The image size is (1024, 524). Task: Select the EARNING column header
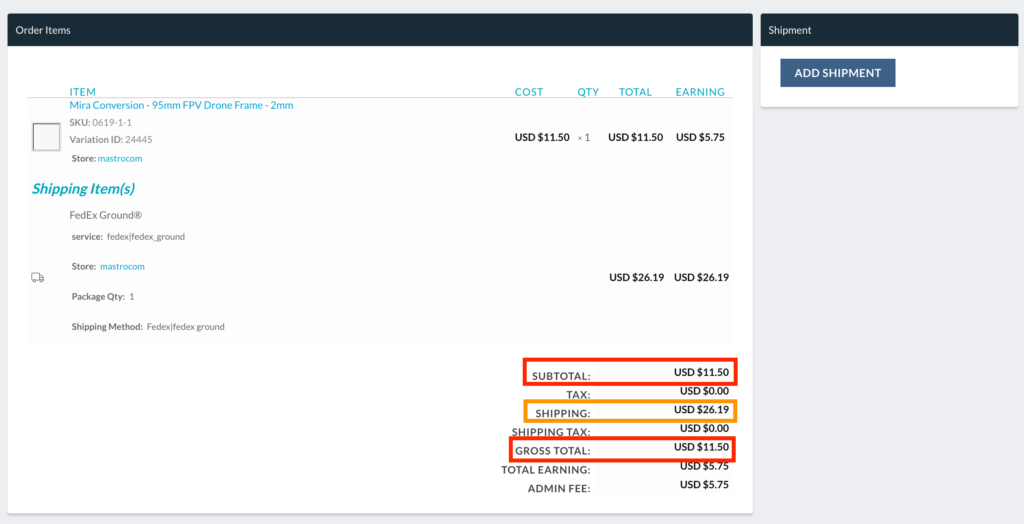[x=700, y=92]
